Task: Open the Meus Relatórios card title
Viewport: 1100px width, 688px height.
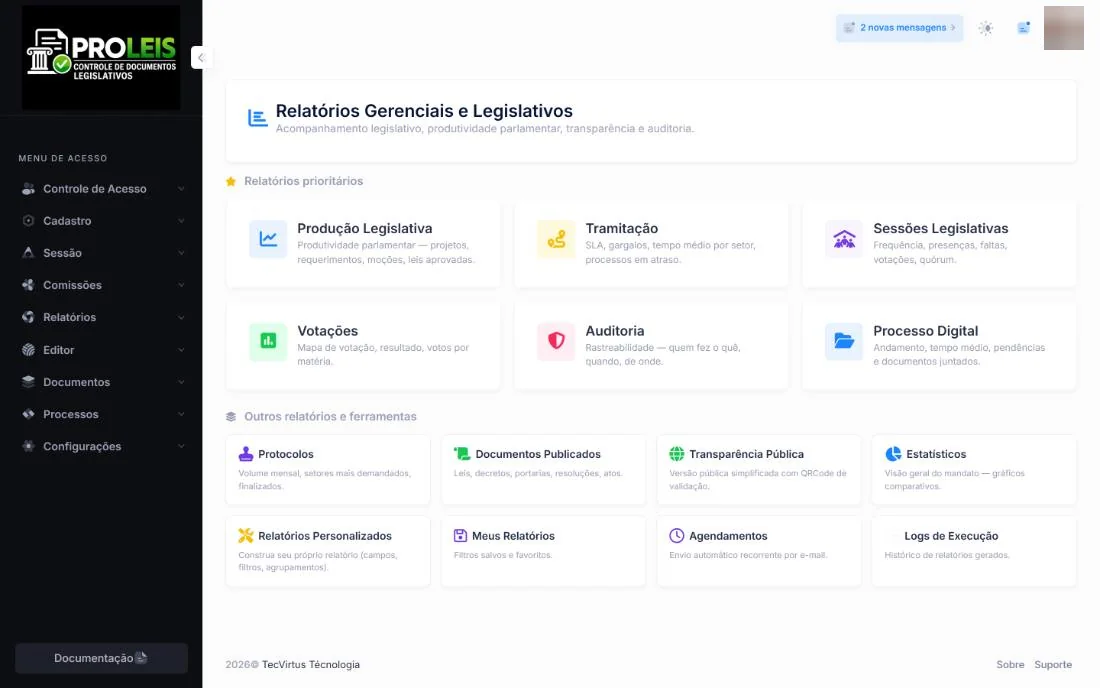Action: pos(513,536)
